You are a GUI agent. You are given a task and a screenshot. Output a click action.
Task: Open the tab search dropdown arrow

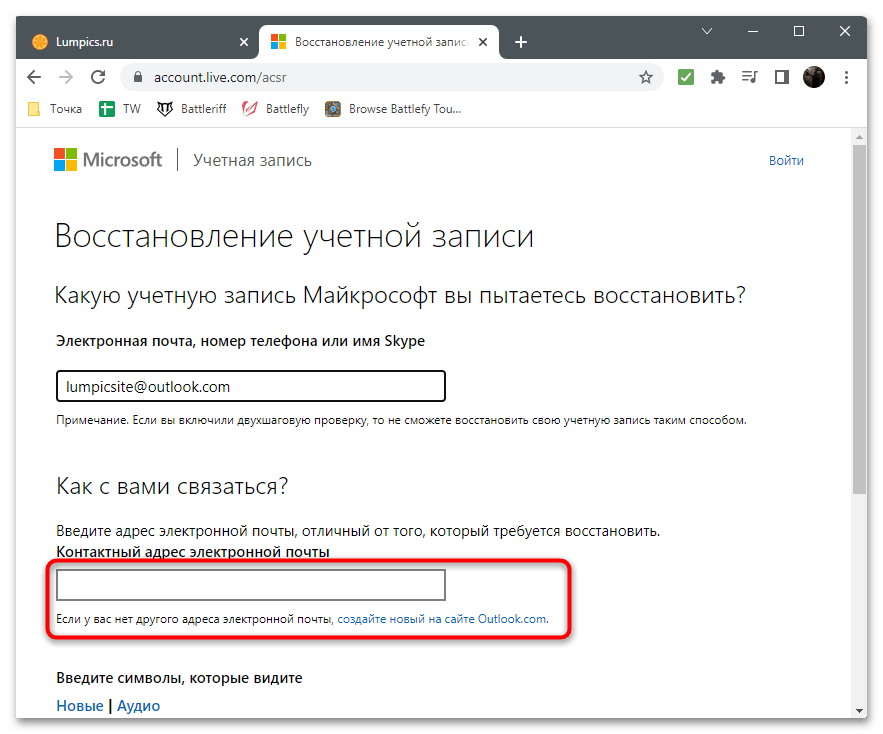pyautogui.click(x=707, y=31)
